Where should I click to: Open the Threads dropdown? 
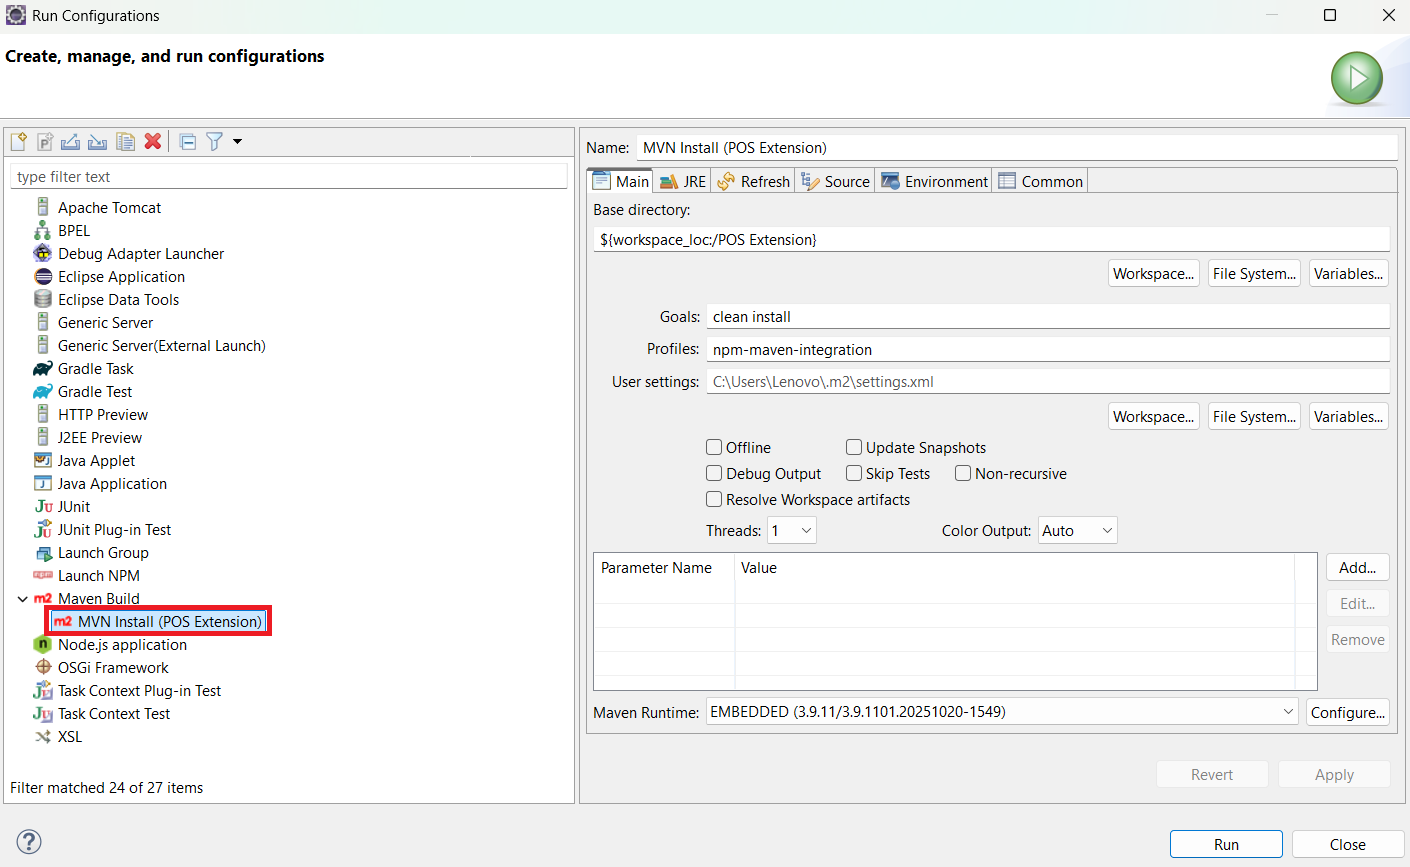(x=792, y=531)
